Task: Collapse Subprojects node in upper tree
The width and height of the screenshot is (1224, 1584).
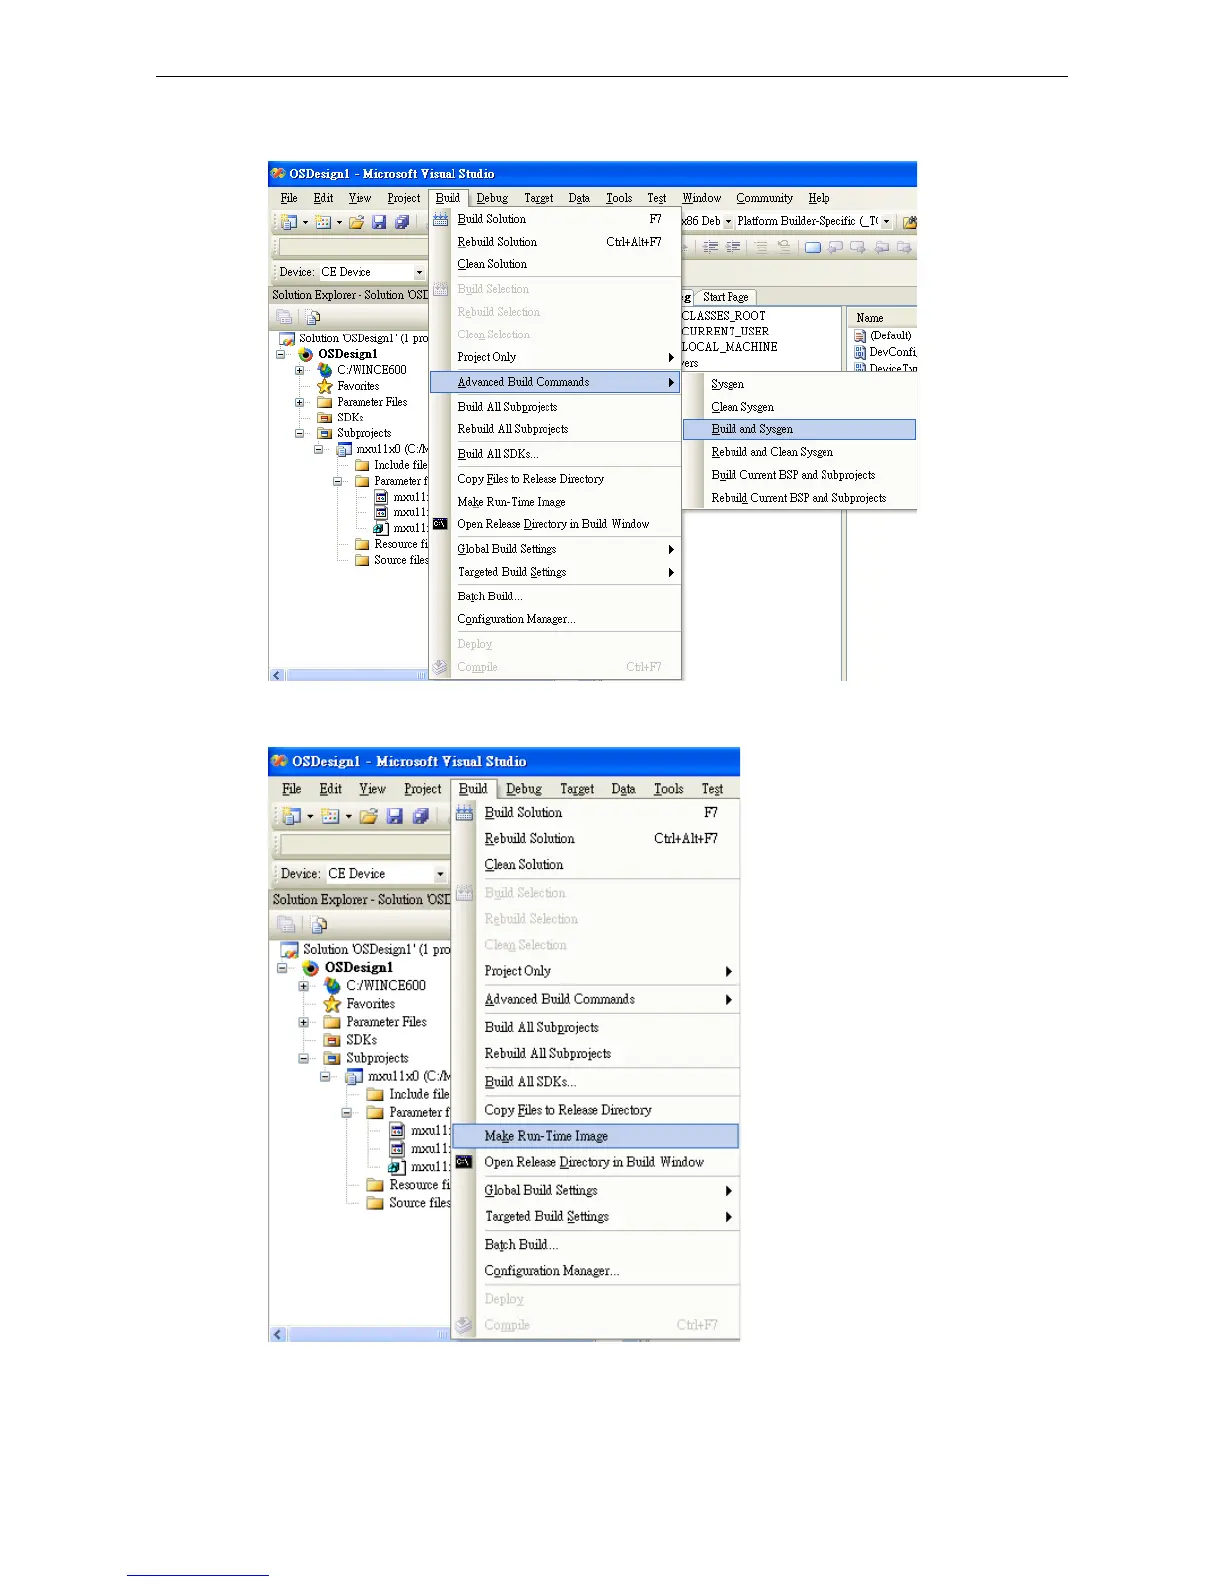Action: tap(299, 434)
